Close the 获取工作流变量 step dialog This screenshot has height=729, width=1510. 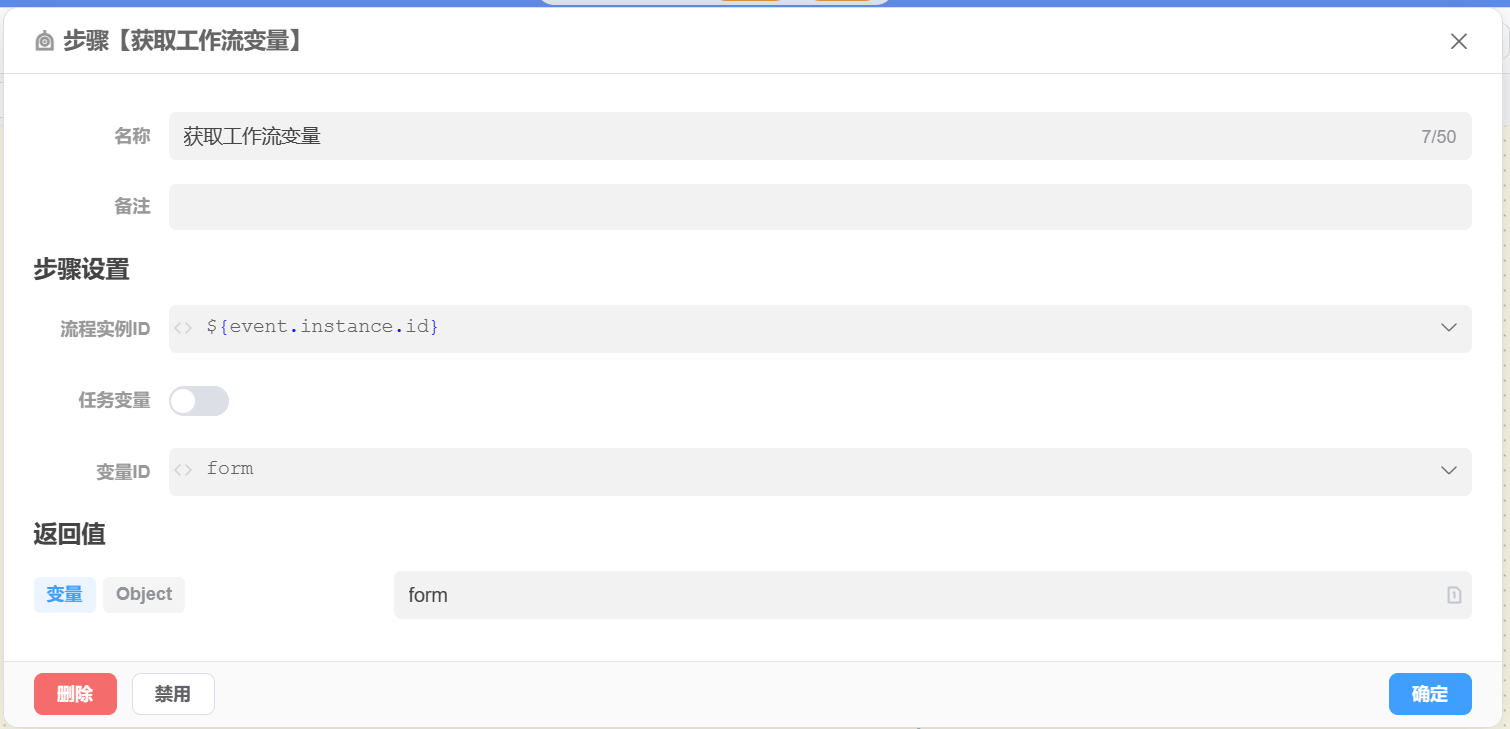click(x=1459, y=41)
